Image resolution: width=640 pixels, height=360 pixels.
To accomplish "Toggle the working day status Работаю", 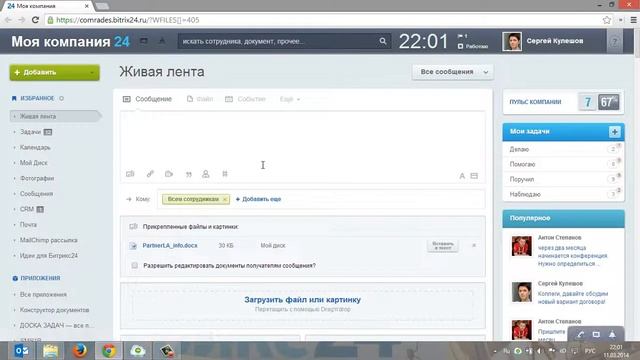I will (x=473, y=46).
